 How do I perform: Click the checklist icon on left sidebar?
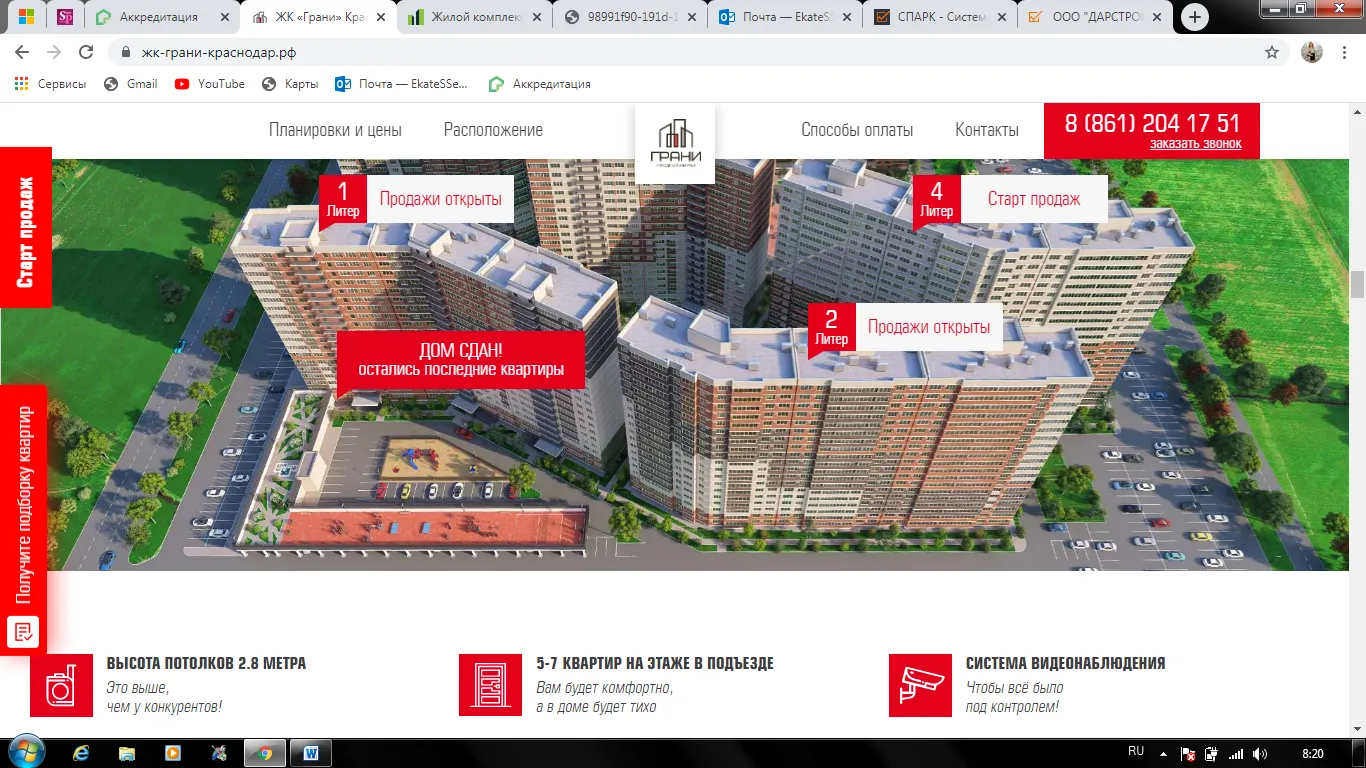(23, 631)
